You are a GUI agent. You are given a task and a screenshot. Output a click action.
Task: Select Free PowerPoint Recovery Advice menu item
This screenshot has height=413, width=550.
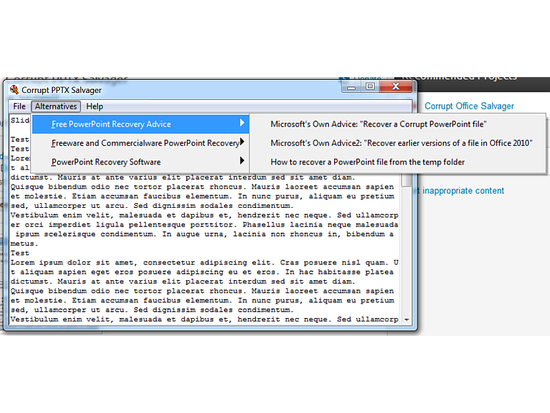(x=141, y=124)
